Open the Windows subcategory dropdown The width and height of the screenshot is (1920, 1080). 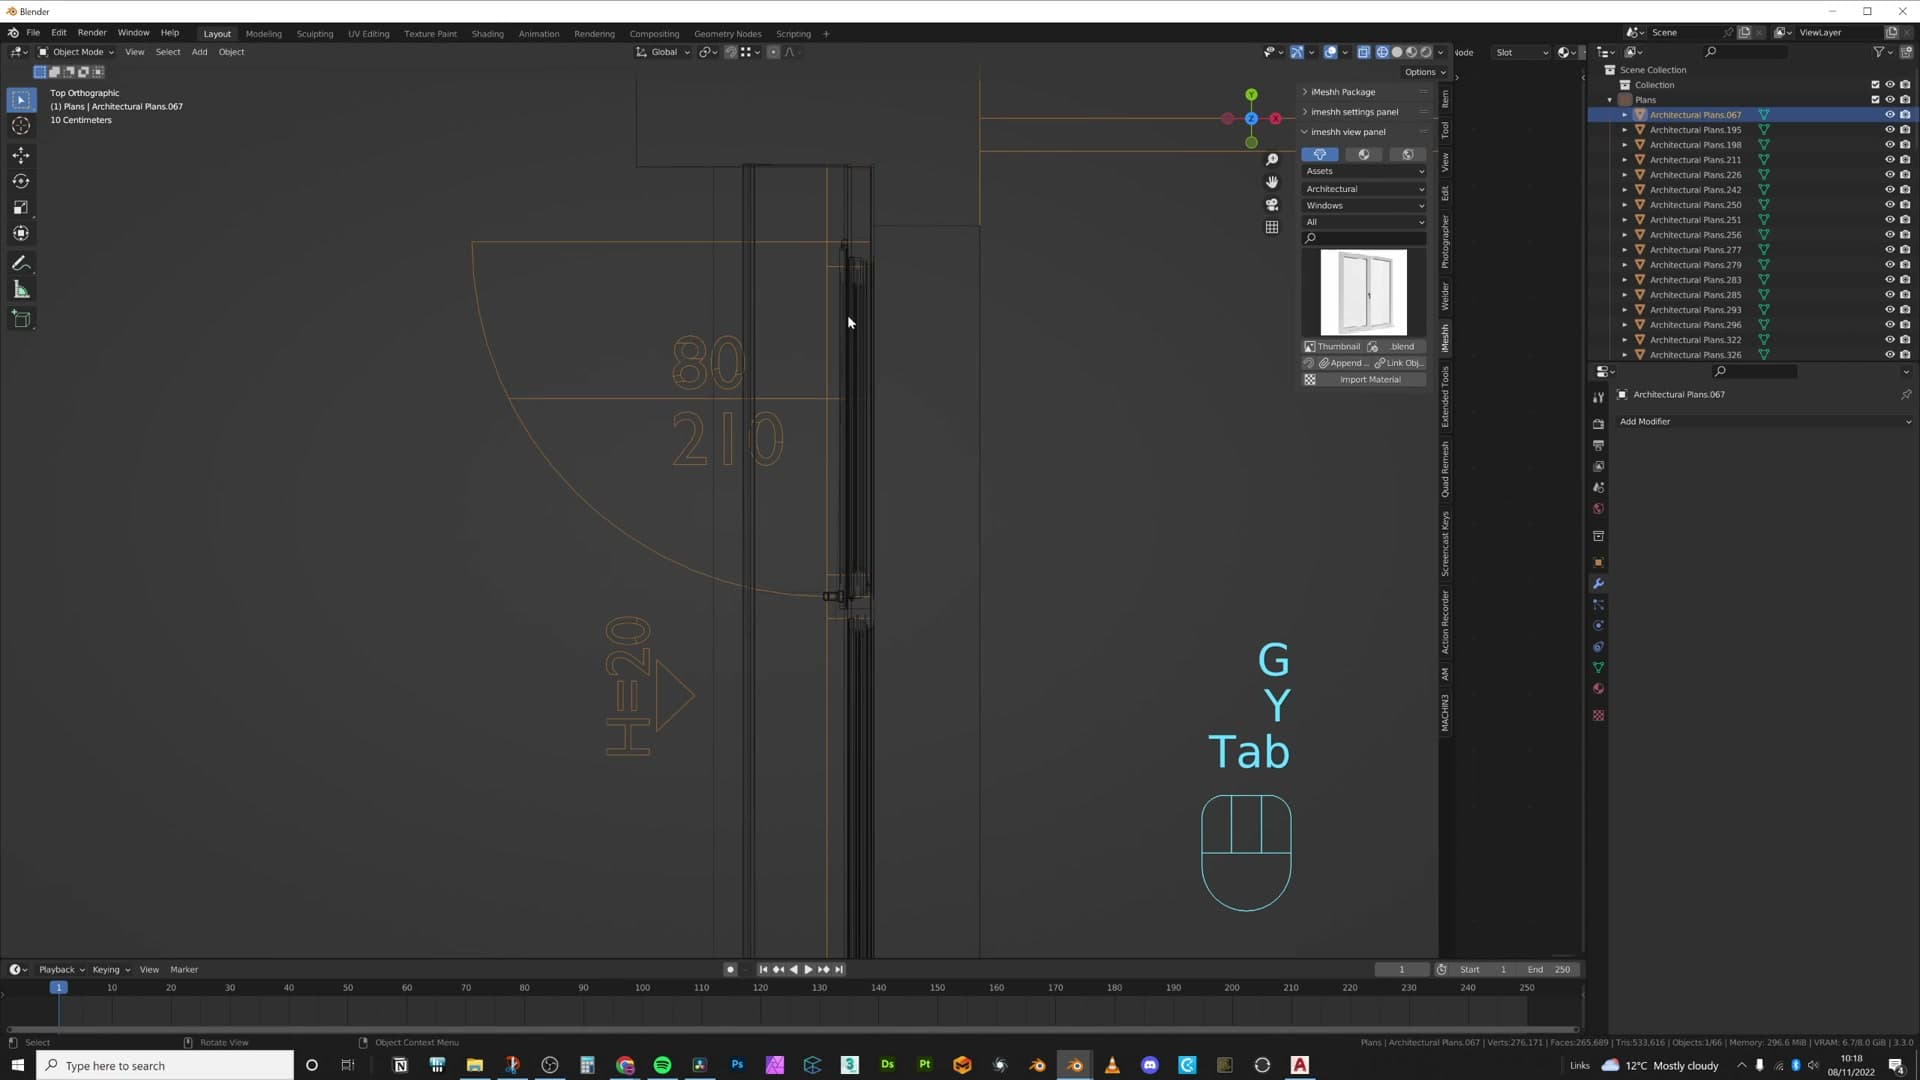pos(1364,206)
